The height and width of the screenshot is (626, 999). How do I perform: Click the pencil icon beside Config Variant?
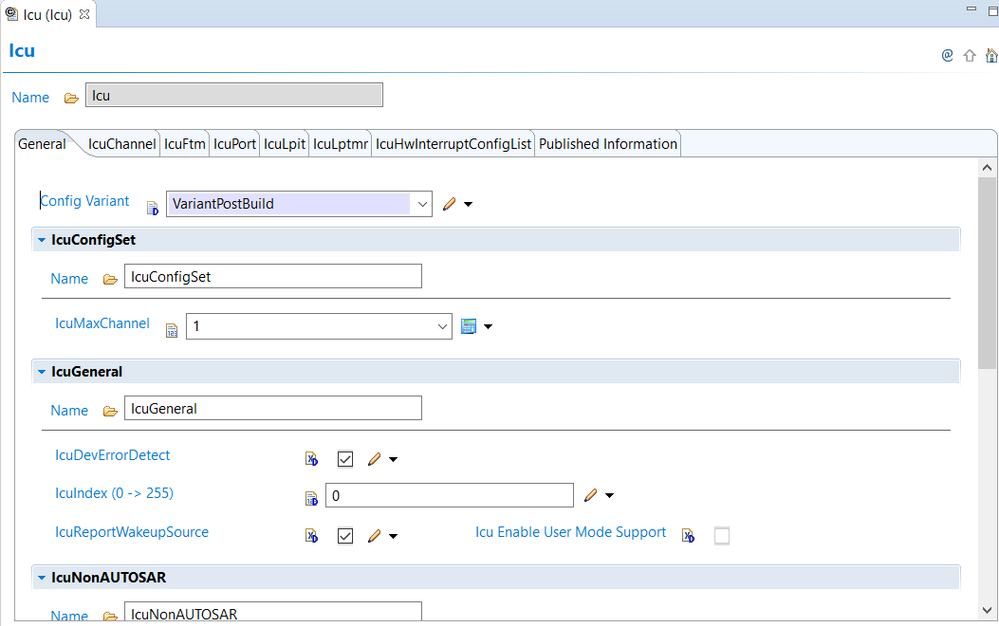tap(449, 204)
